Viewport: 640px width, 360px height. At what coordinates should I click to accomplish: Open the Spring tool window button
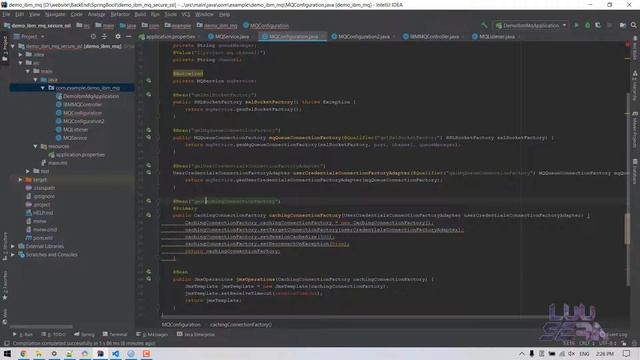pos(84,334)
